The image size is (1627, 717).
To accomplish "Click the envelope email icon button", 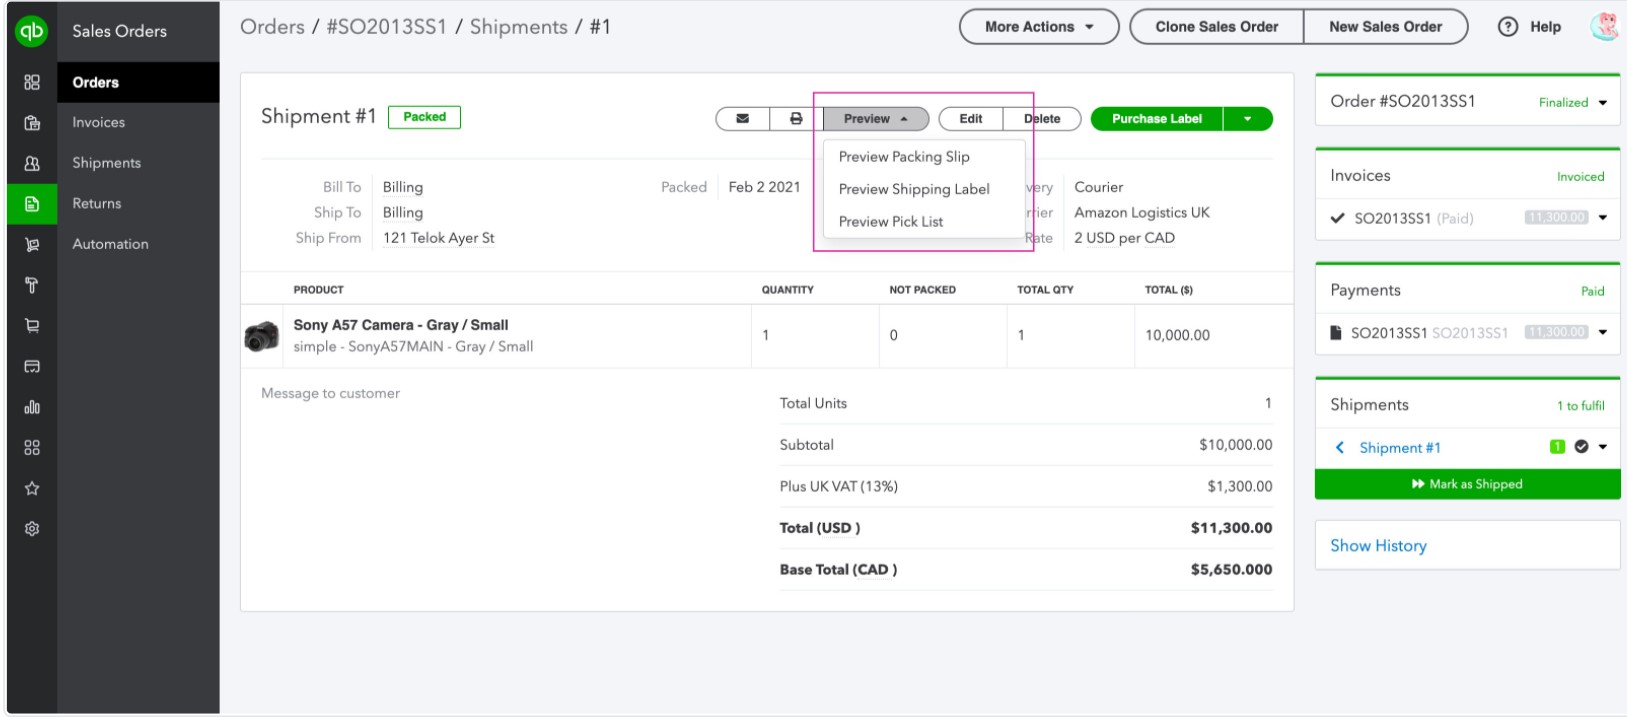I will click(742, 119).
